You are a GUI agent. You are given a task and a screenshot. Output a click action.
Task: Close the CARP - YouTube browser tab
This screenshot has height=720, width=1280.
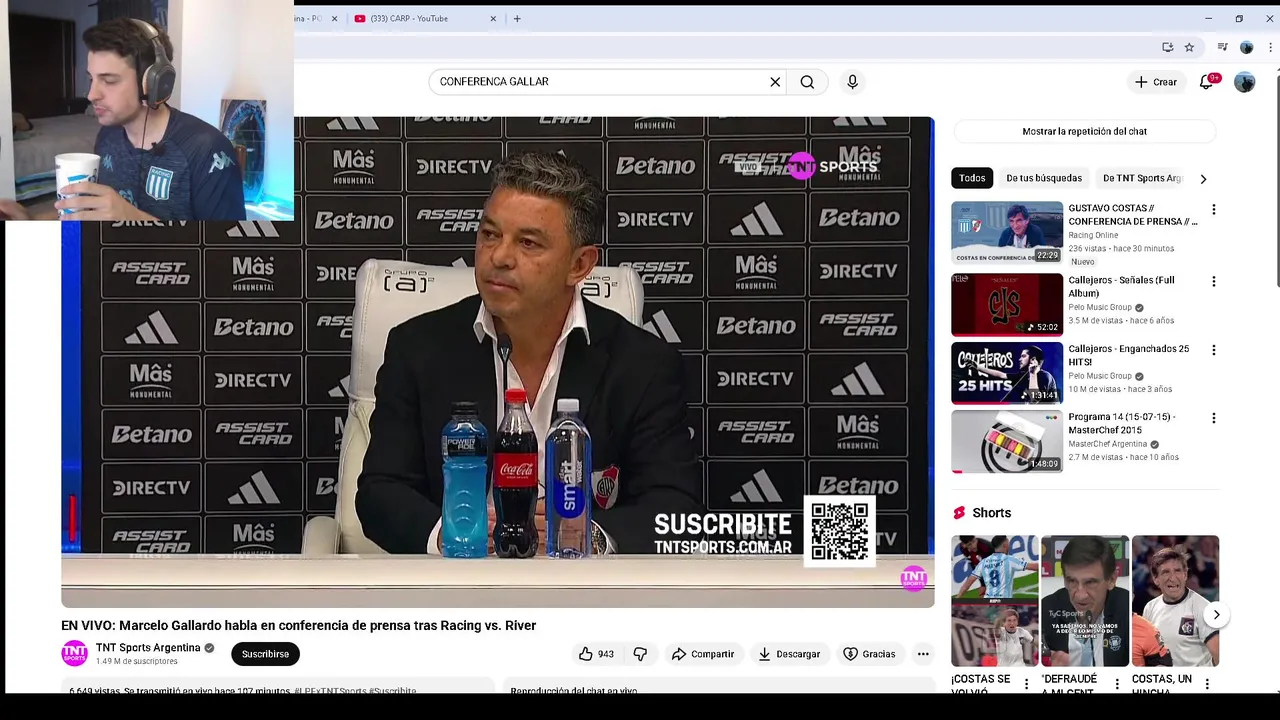pyautogui.click(x=493, y=18)
